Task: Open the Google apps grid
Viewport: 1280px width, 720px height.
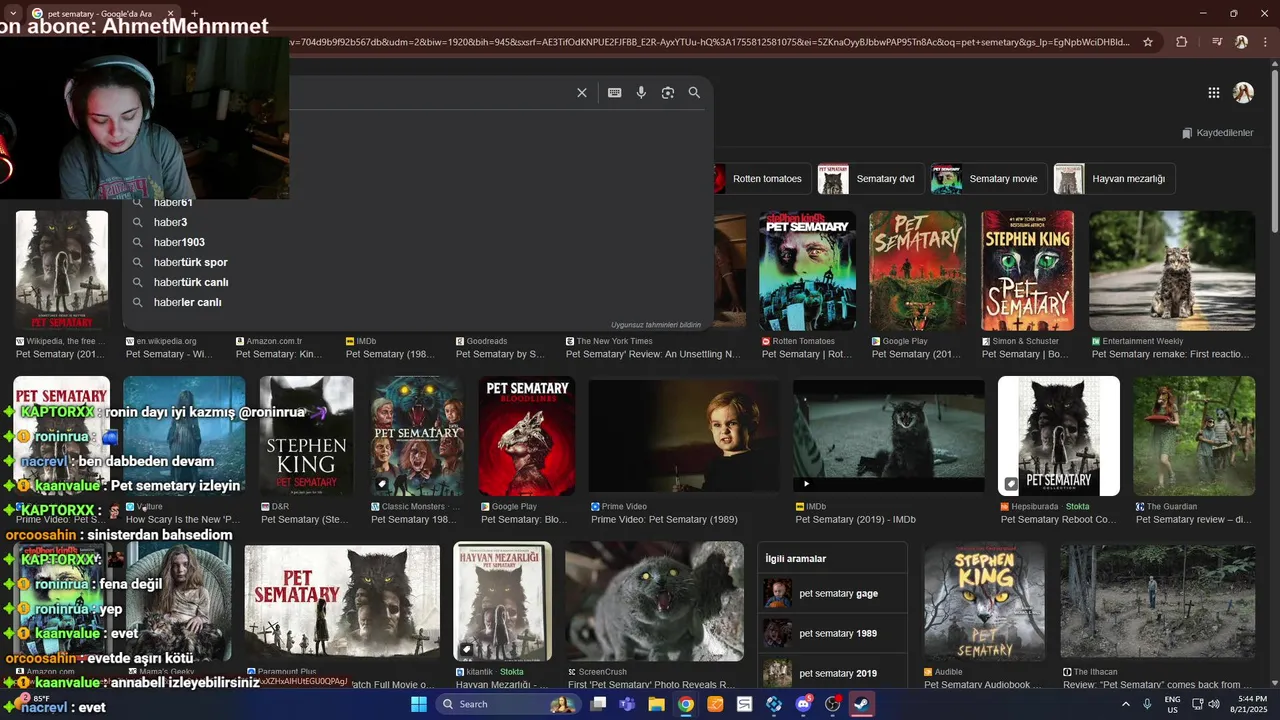Action: tap(1213, 93)
